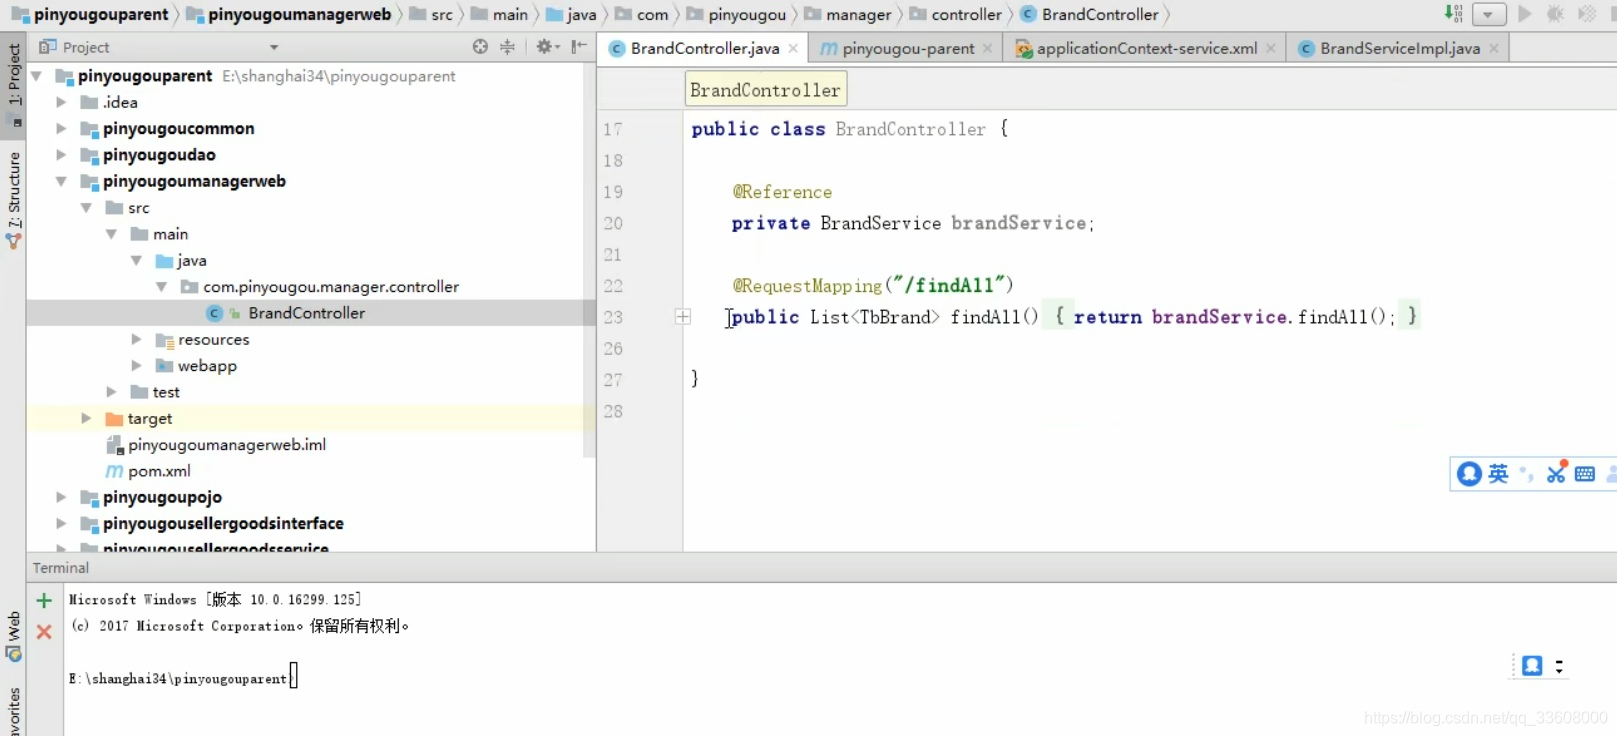Open Project panel settings gear
Screen dimensions: 1617x736
click(546, 47)
